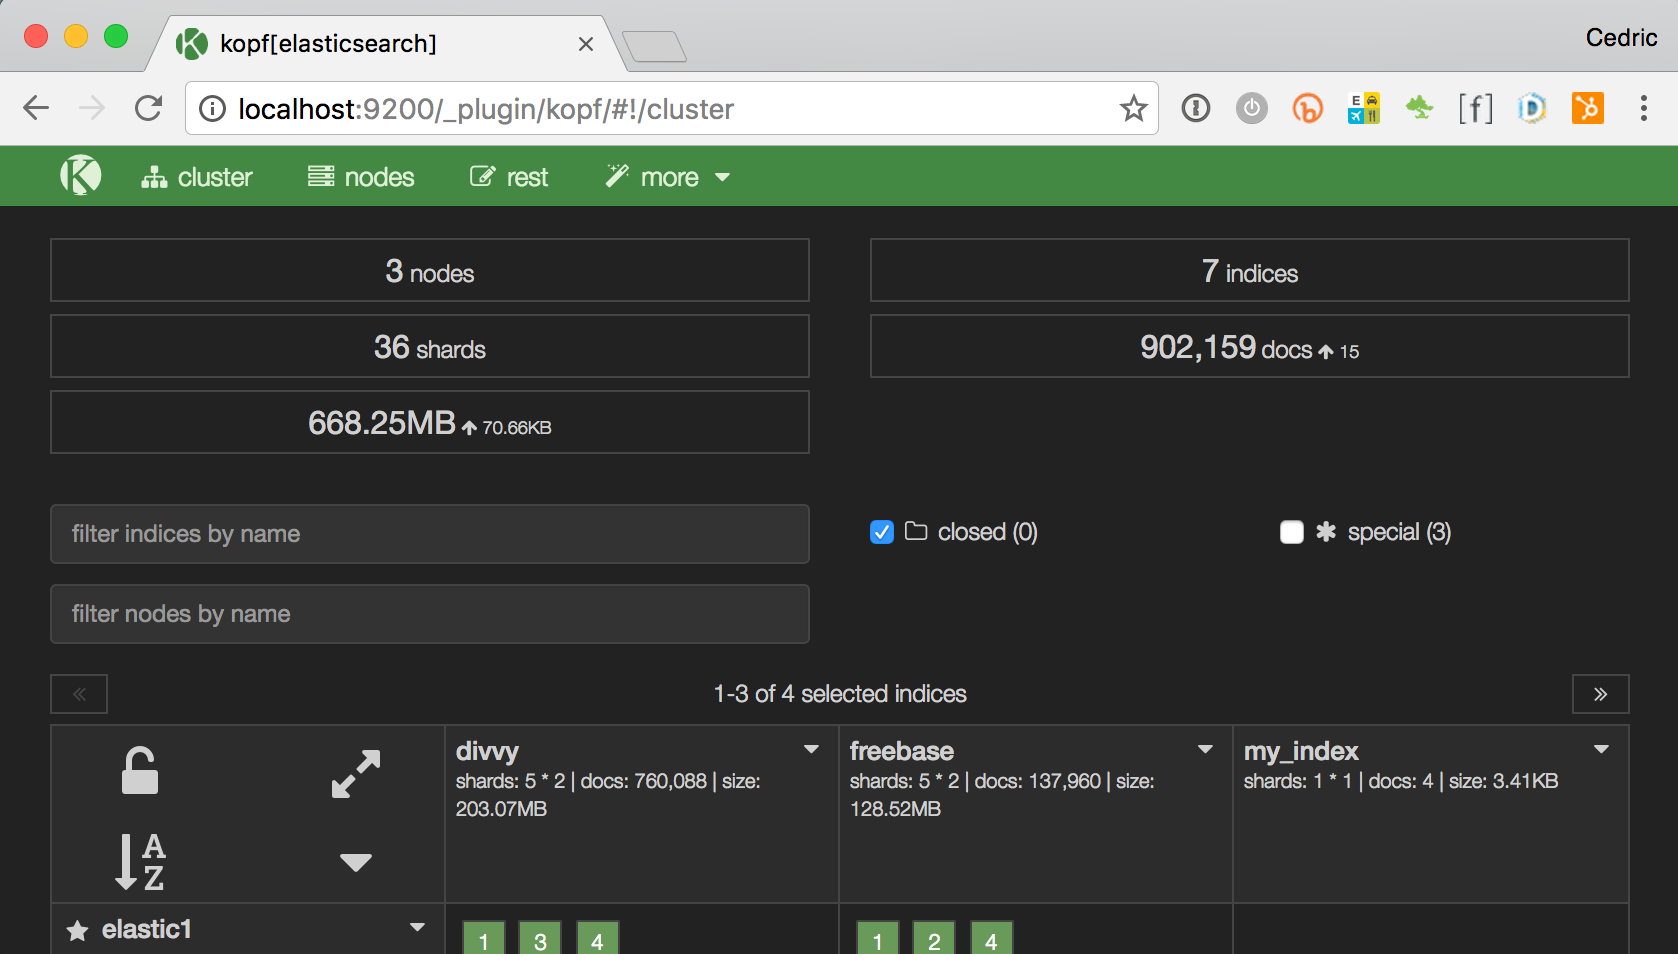Open the my_index dropdown
Image resolution: width=1678 pixels, height=954 pixels.
click(1602, 749)
